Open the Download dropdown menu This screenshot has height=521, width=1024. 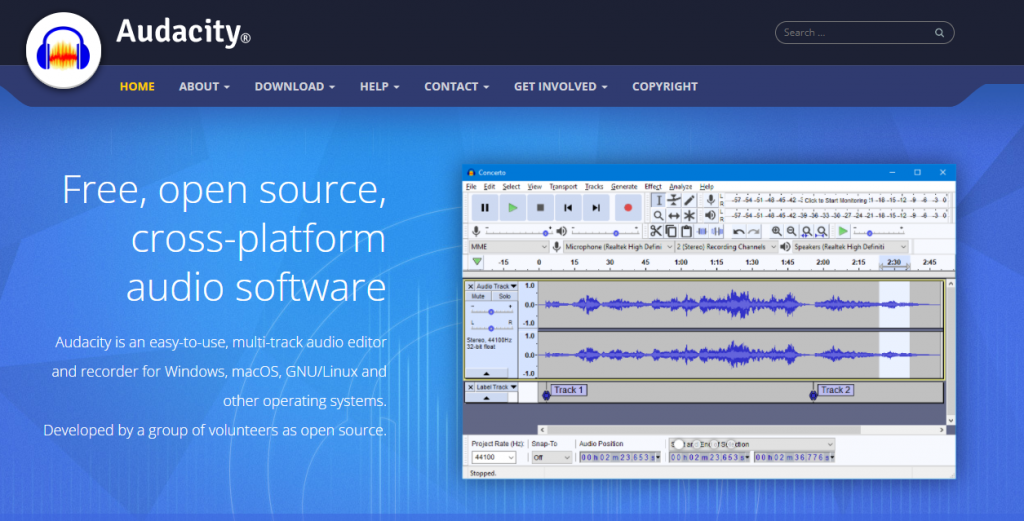[295, 86]
